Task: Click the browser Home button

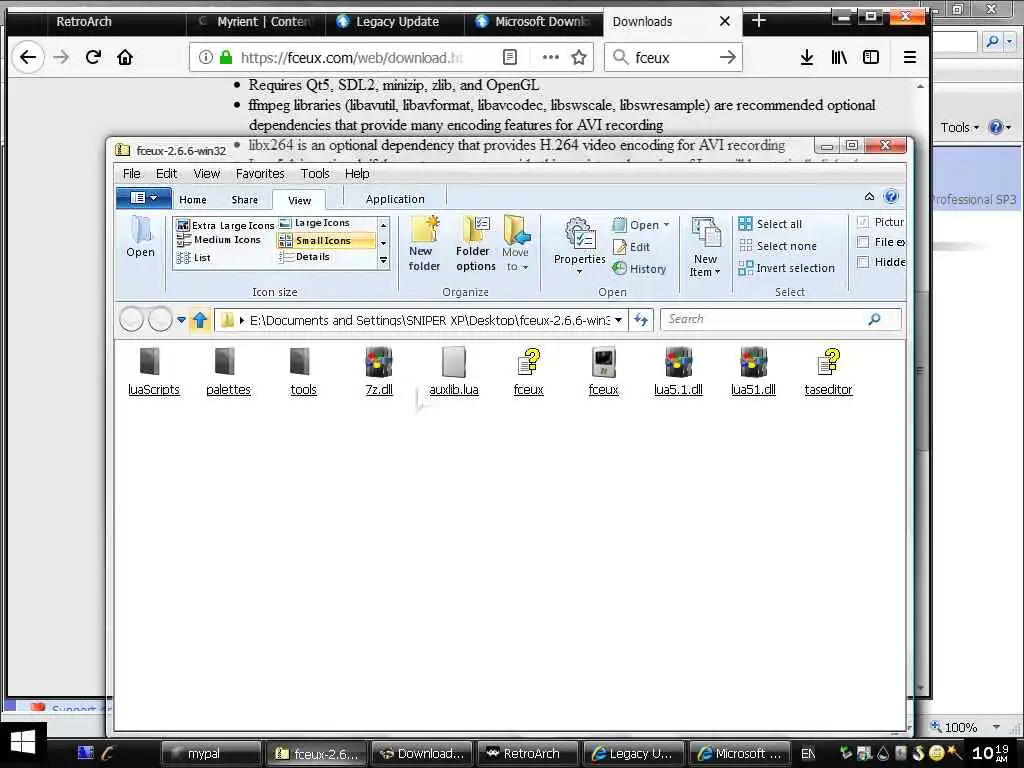Action: coord(125,57)
